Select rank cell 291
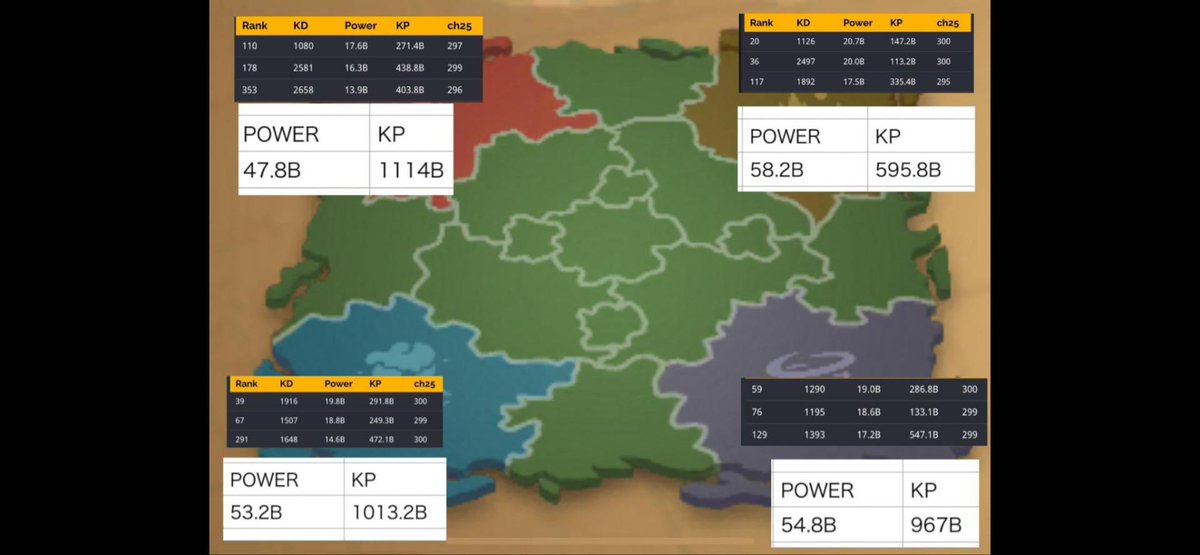The image size is (1200, 555). [x=242, y=438]
